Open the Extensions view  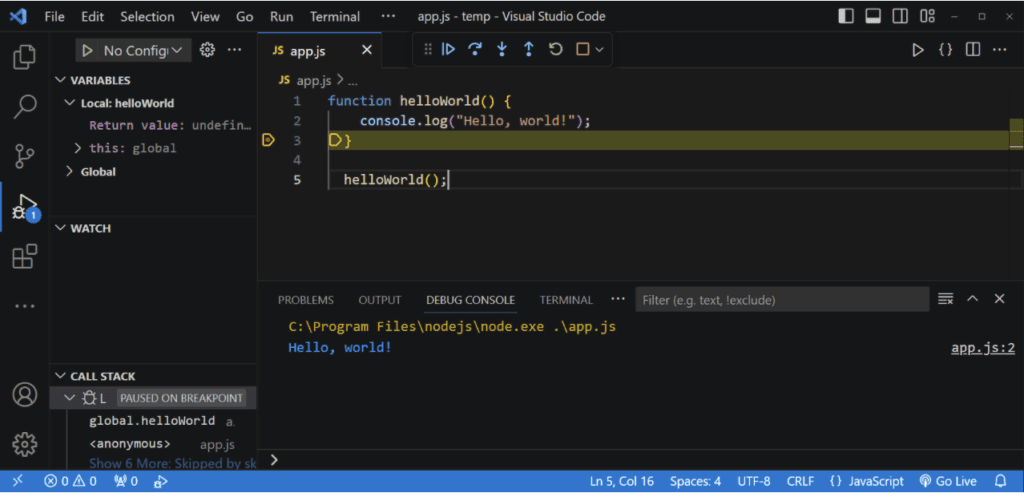click(24, 257)
